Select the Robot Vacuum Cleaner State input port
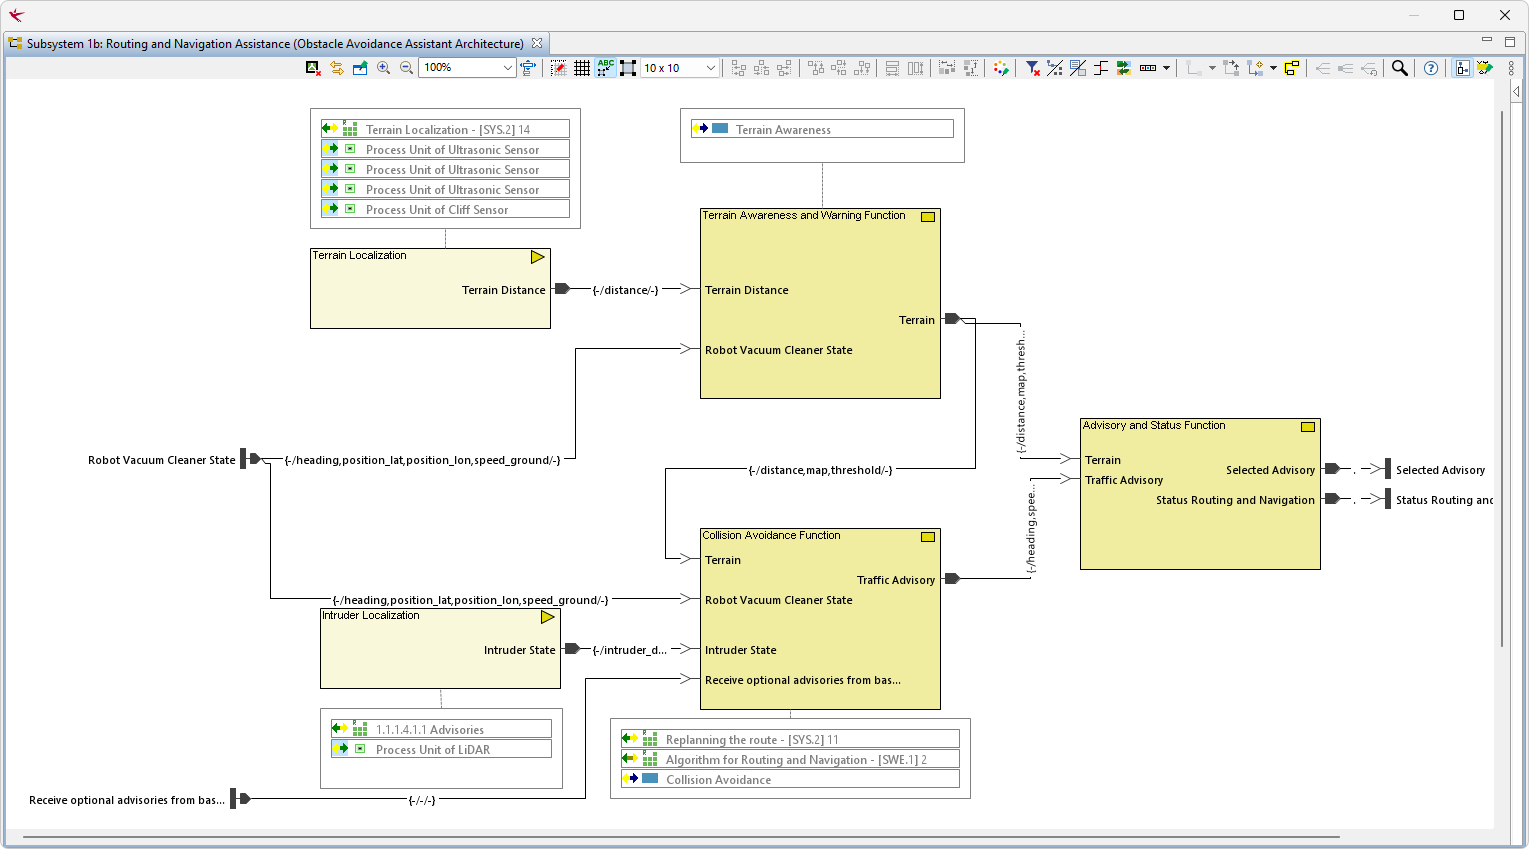1529x849 pixels. tap(250, 459)
